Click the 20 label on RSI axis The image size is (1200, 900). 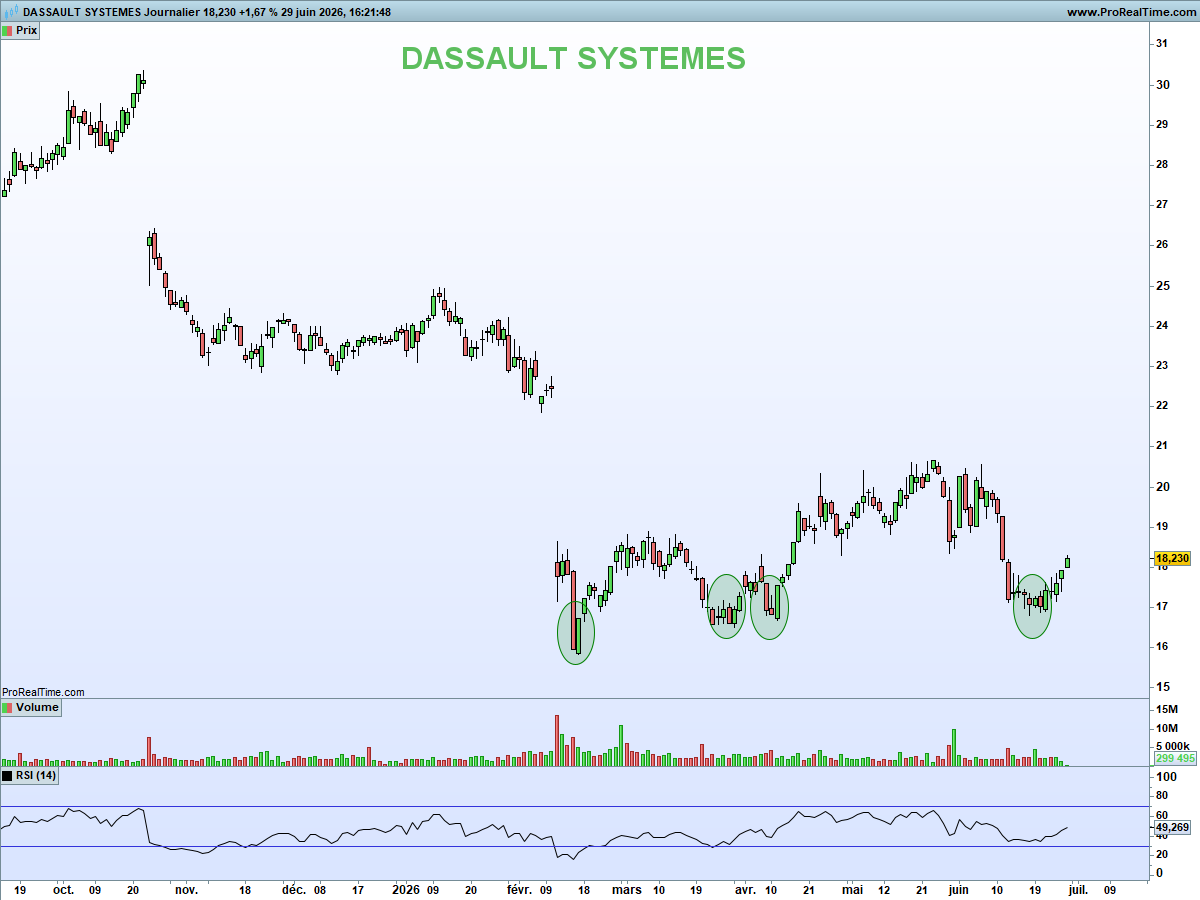pyautogui.click(x=1163, y=854)
